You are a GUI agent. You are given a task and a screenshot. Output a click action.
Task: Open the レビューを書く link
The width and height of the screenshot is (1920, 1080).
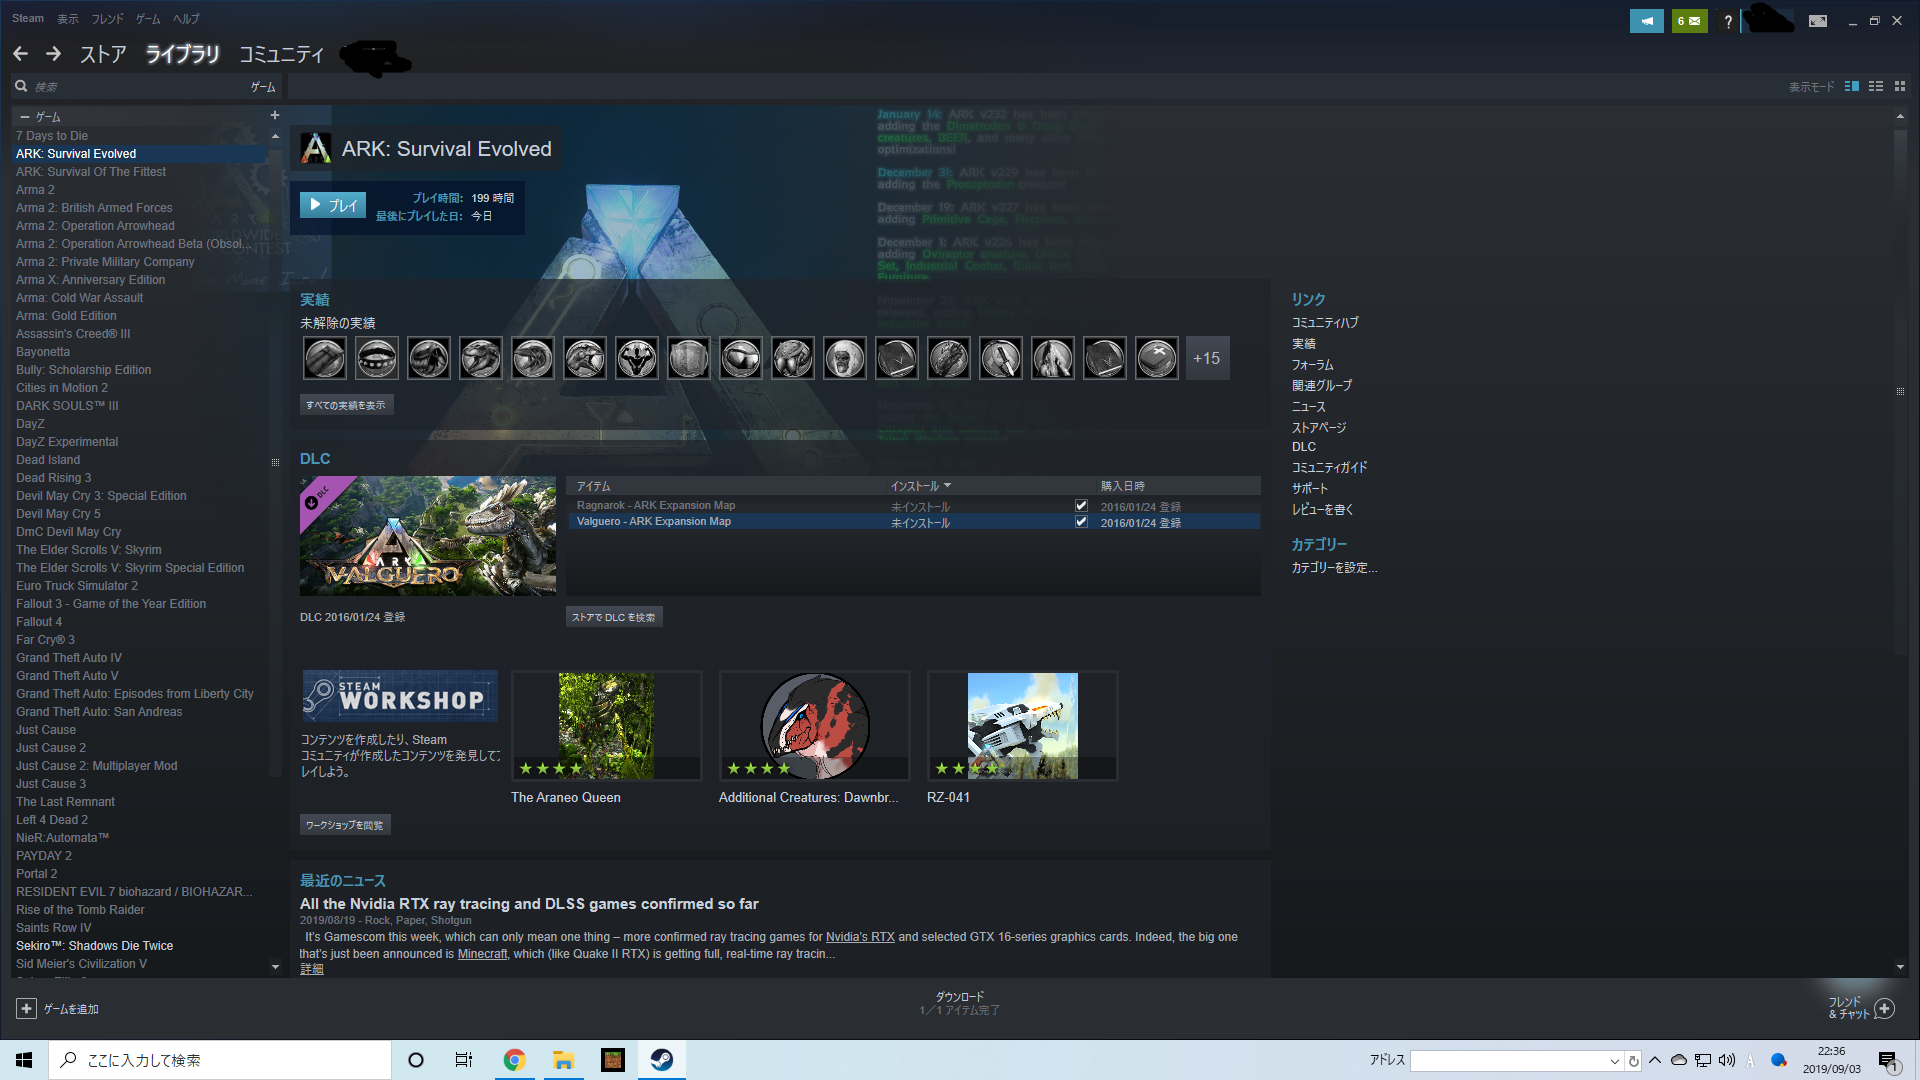point(1322,510)
